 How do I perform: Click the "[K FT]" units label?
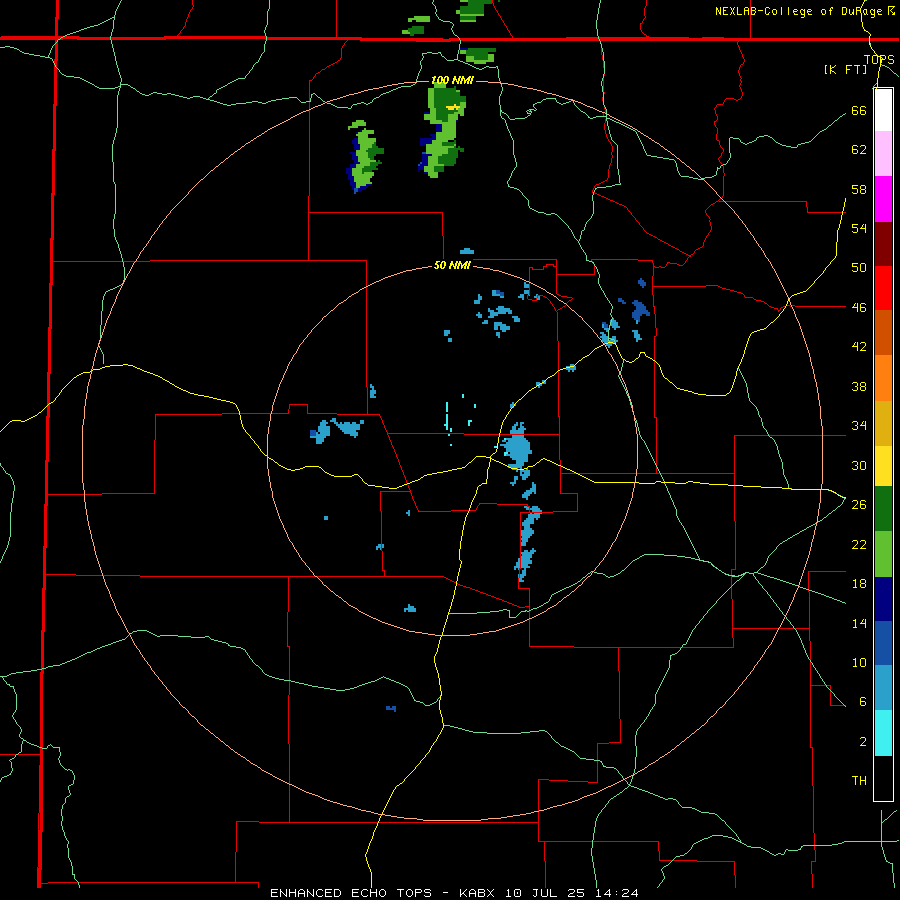(845, 69)
